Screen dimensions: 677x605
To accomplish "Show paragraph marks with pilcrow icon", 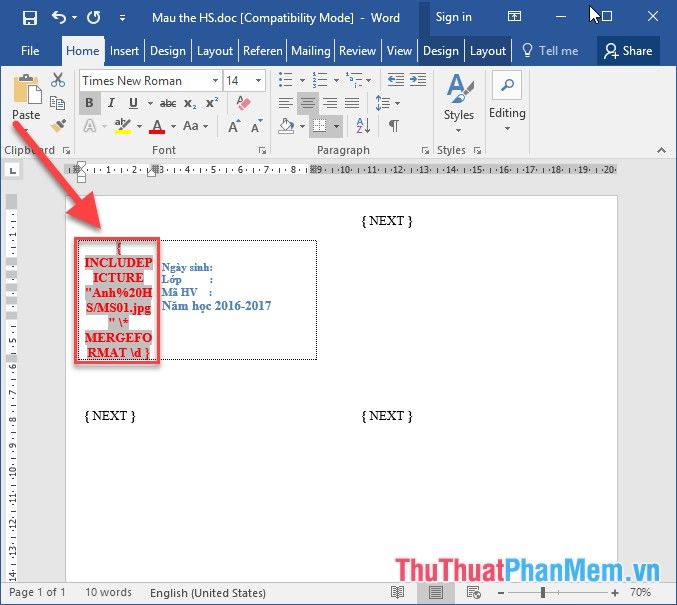I will (394, 126).
